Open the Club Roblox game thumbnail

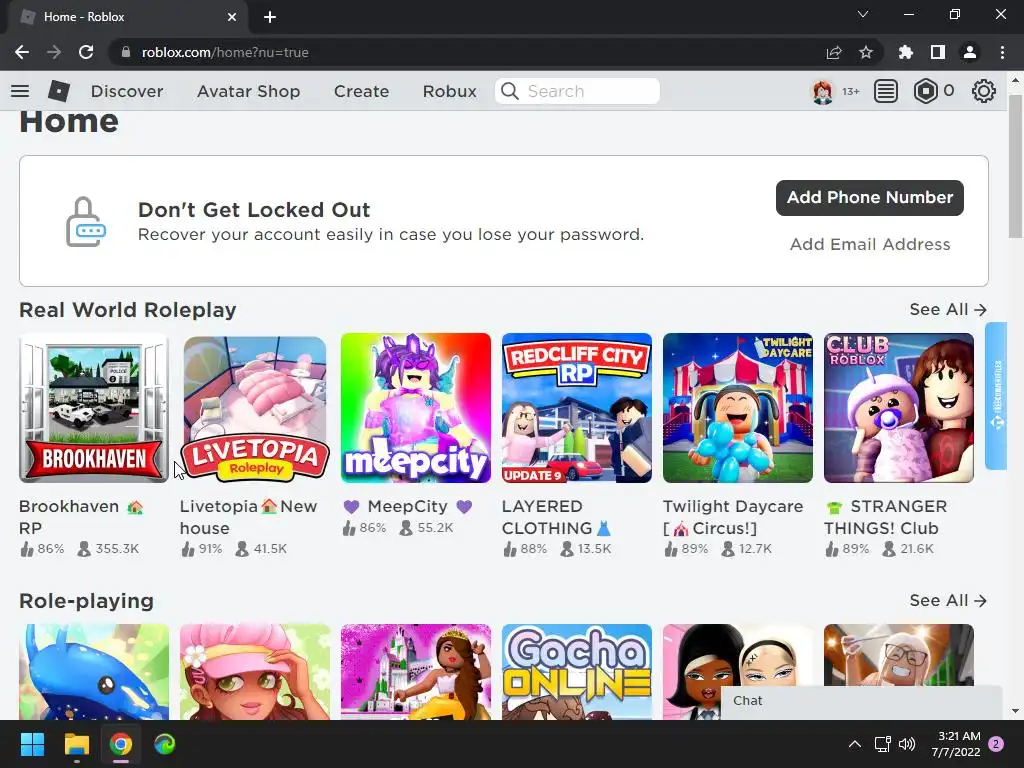pyautogui.click(x=899, y=408)
